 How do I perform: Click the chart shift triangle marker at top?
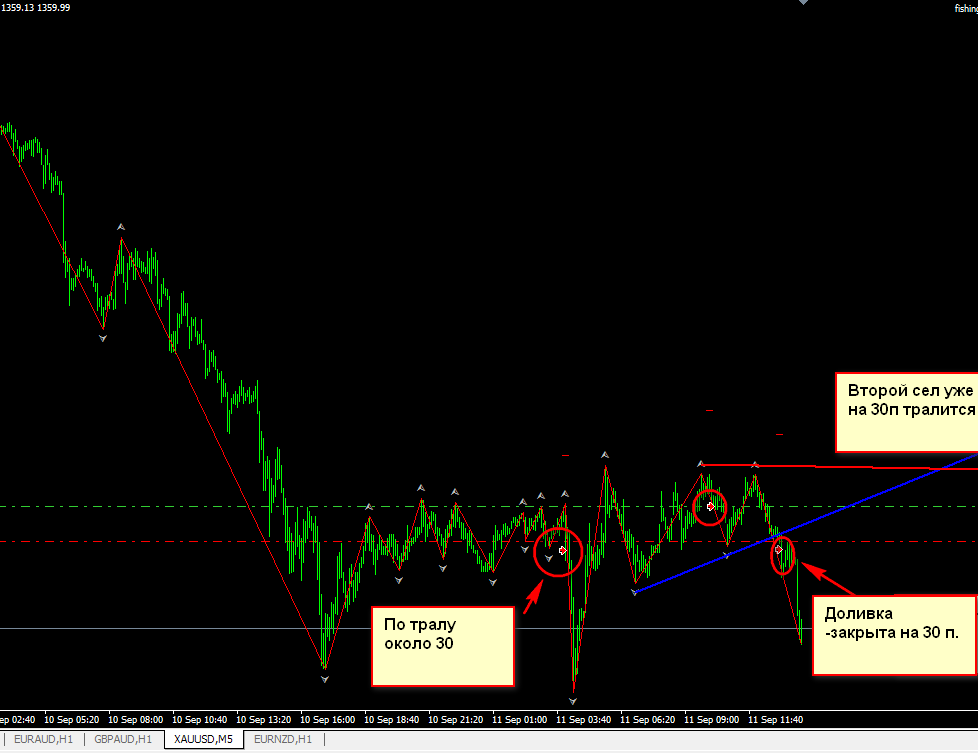[803, 2]
